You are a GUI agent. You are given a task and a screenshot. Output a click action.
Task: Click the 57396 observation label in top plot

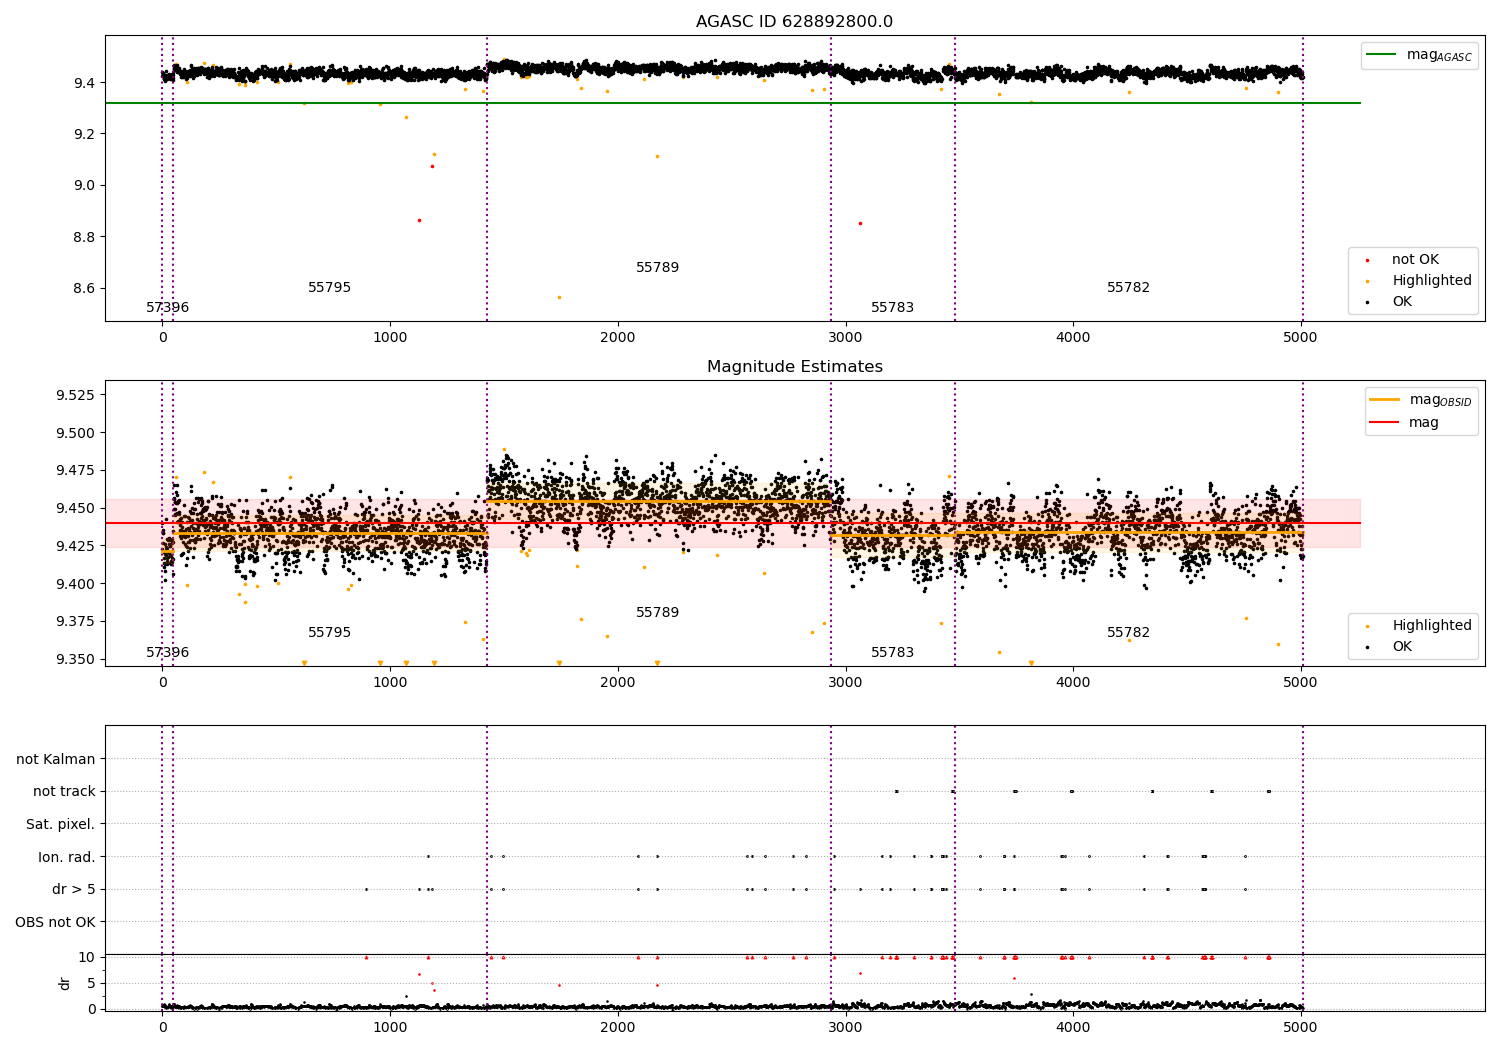pyautogui.click(x=167, y=308)
